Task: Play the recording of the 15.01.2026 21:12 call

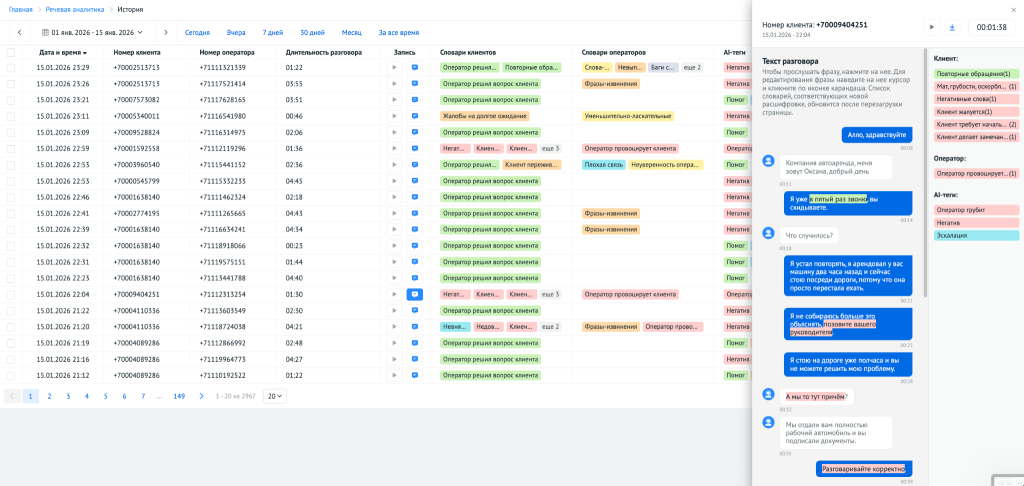Action: [x=394, y=375]
